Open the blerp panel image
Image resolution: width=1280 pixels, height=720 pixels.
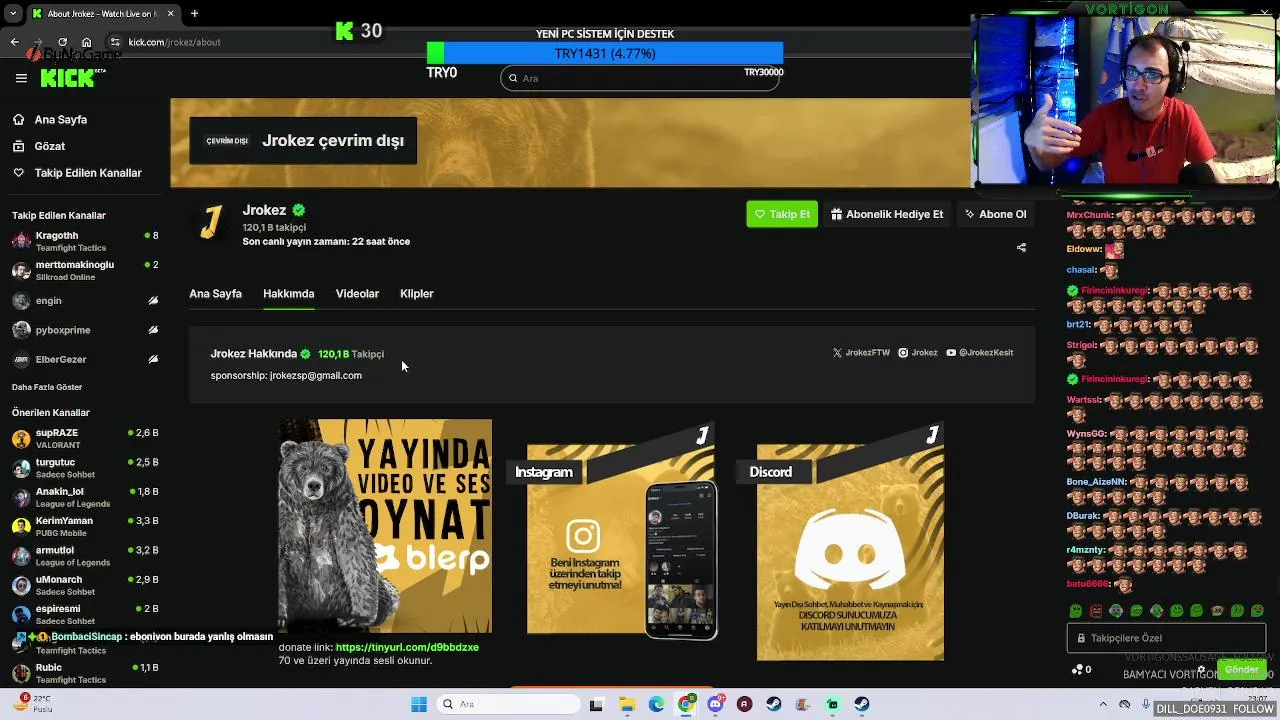tap(385, 526)
